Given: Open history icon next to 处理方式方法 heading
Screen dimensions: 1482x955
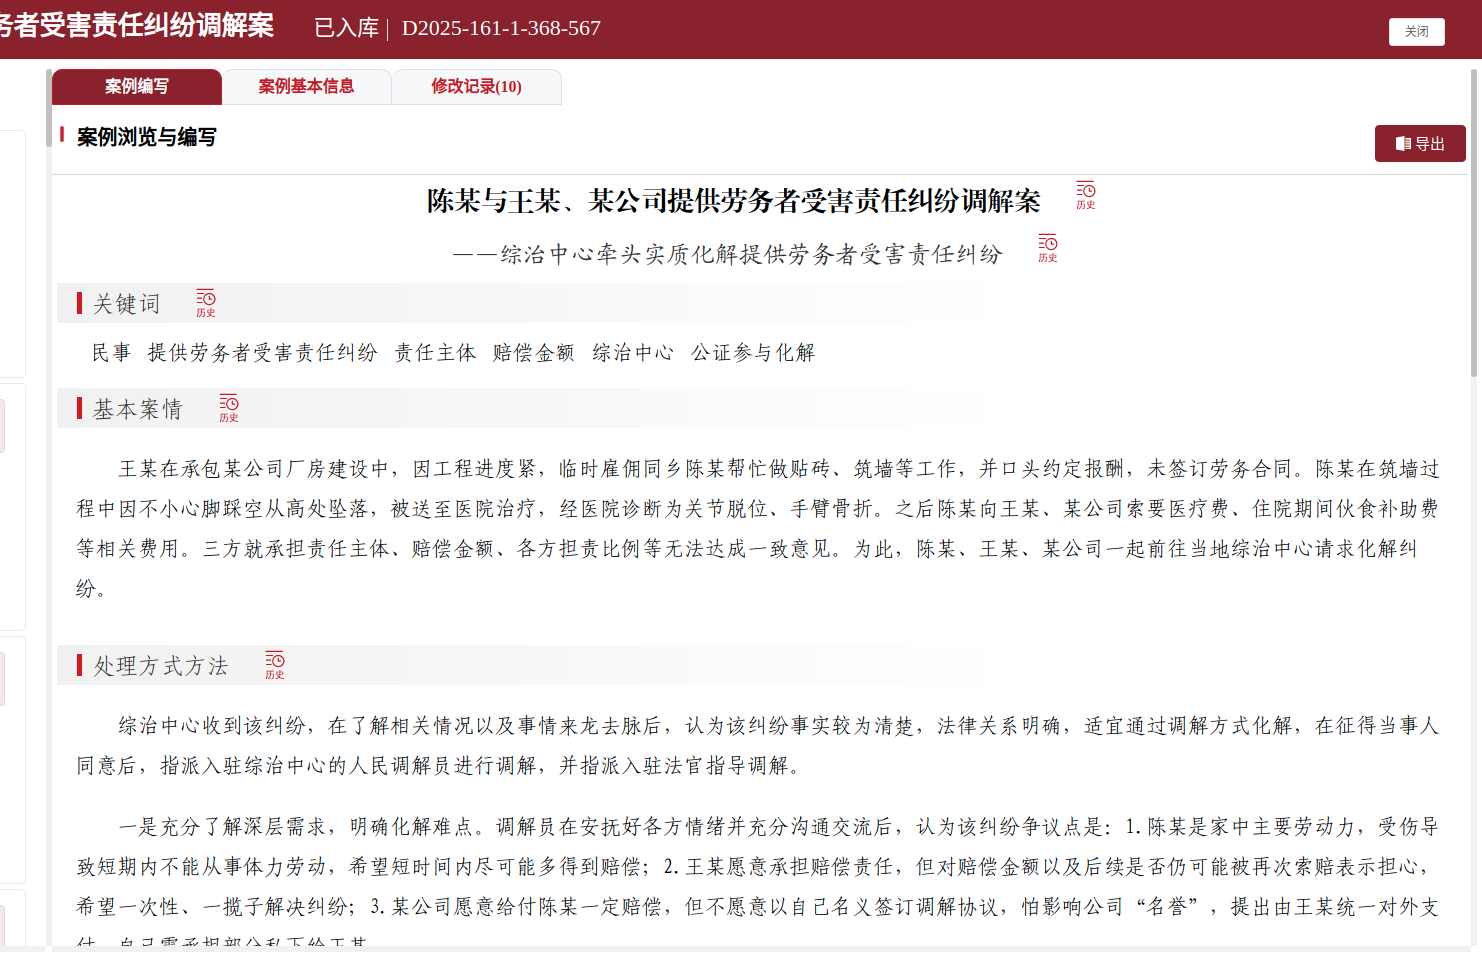Looking at the screenshot, I should pyautogui.click(x=275, y=665).
